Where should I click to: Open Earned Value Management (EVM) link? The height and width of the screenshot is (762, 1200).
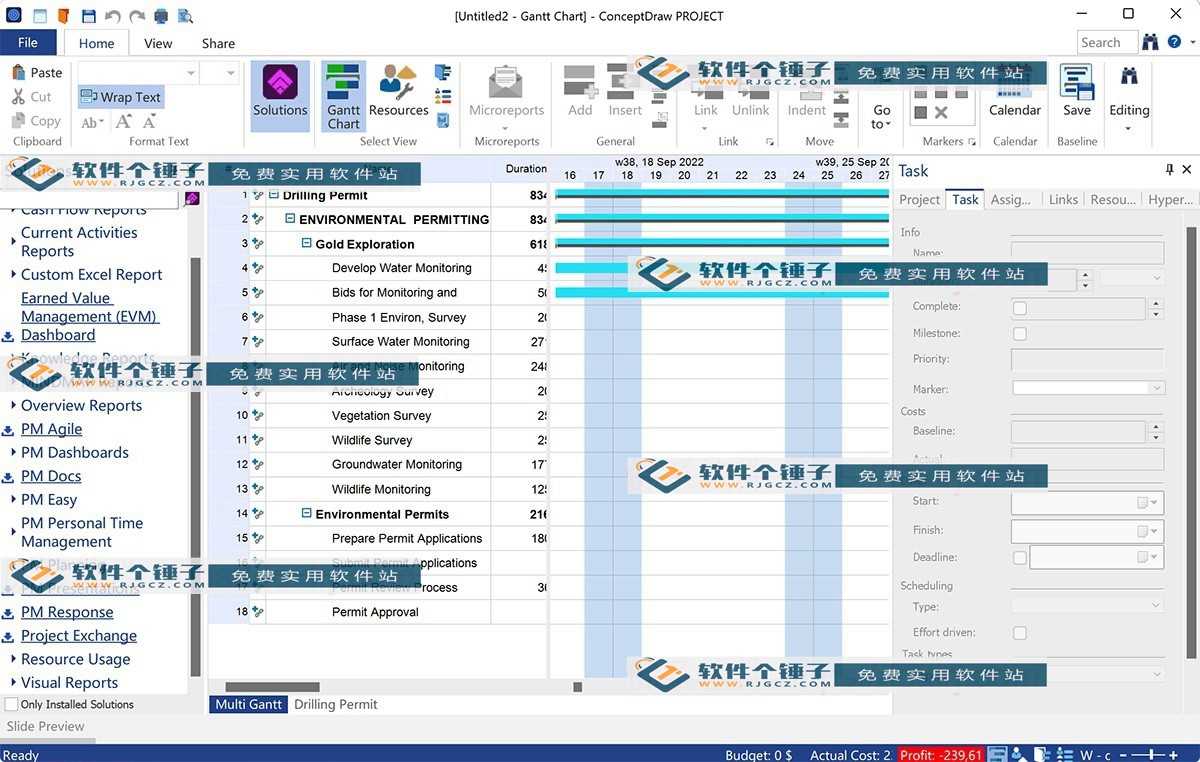(x=90, y=307)
